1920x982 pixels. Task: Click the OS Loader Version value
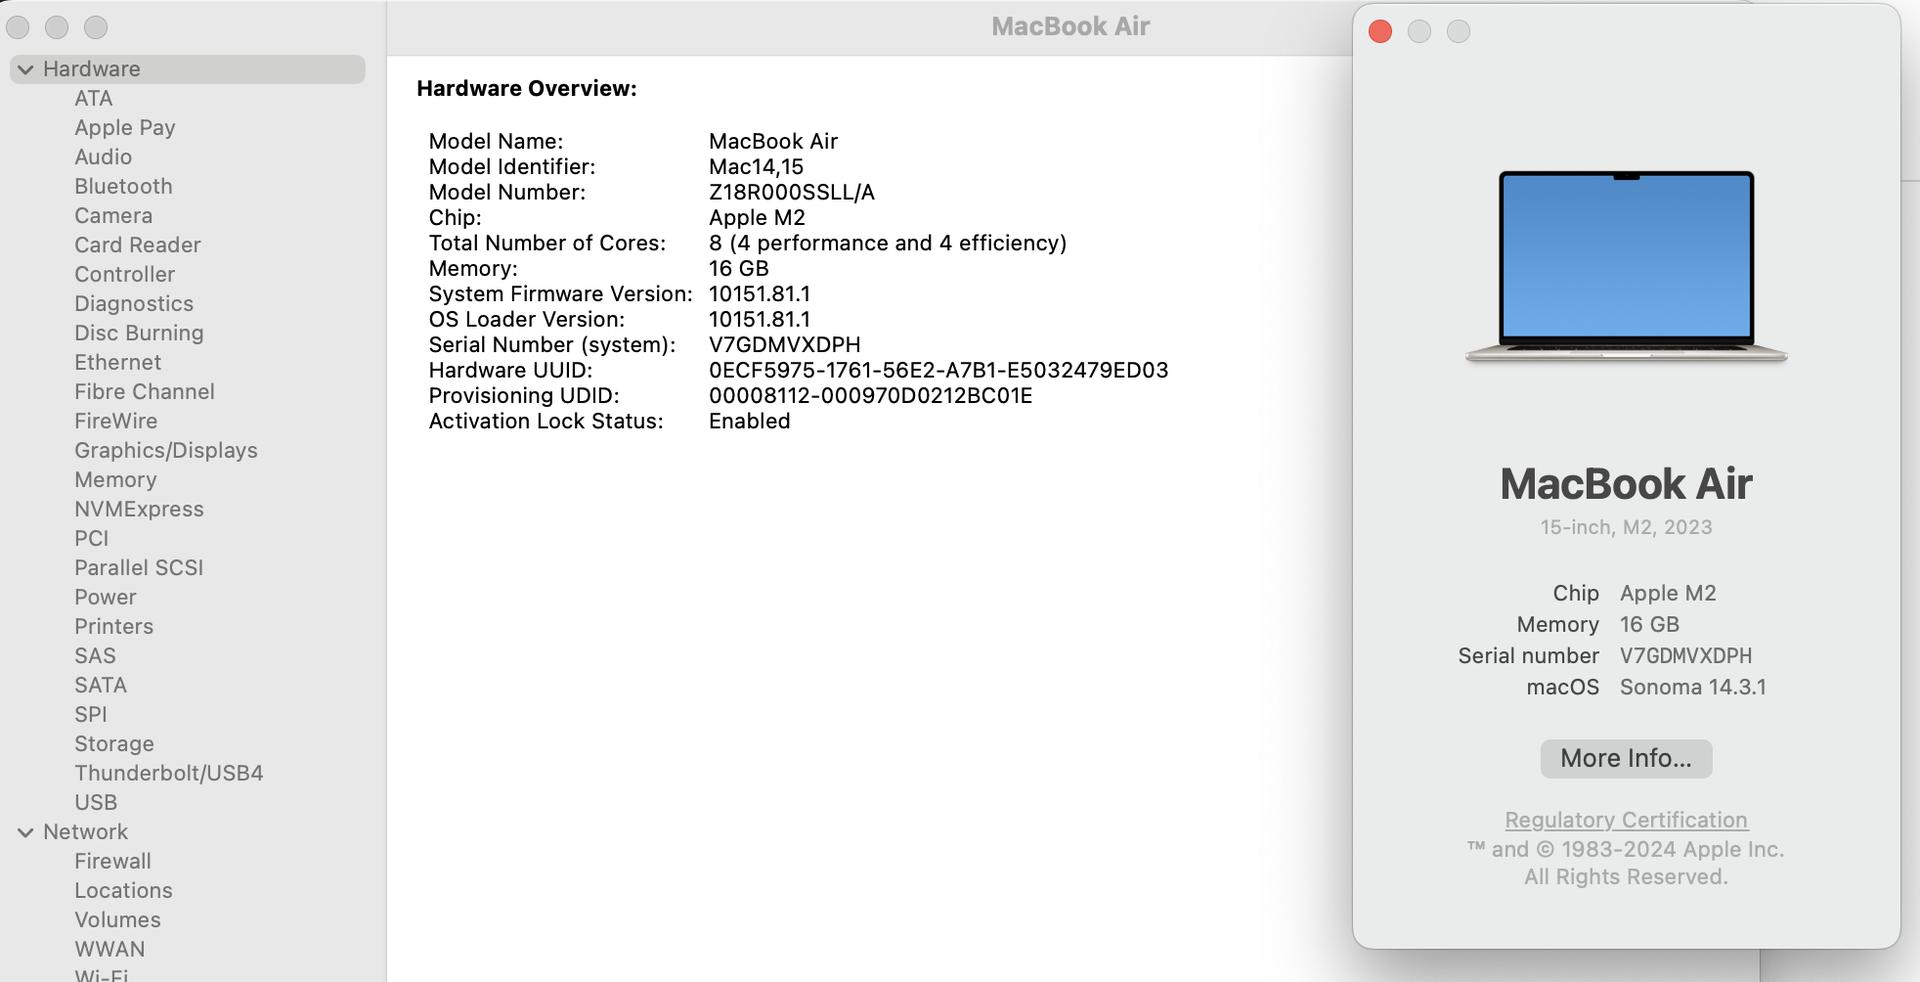click(759, 319)
